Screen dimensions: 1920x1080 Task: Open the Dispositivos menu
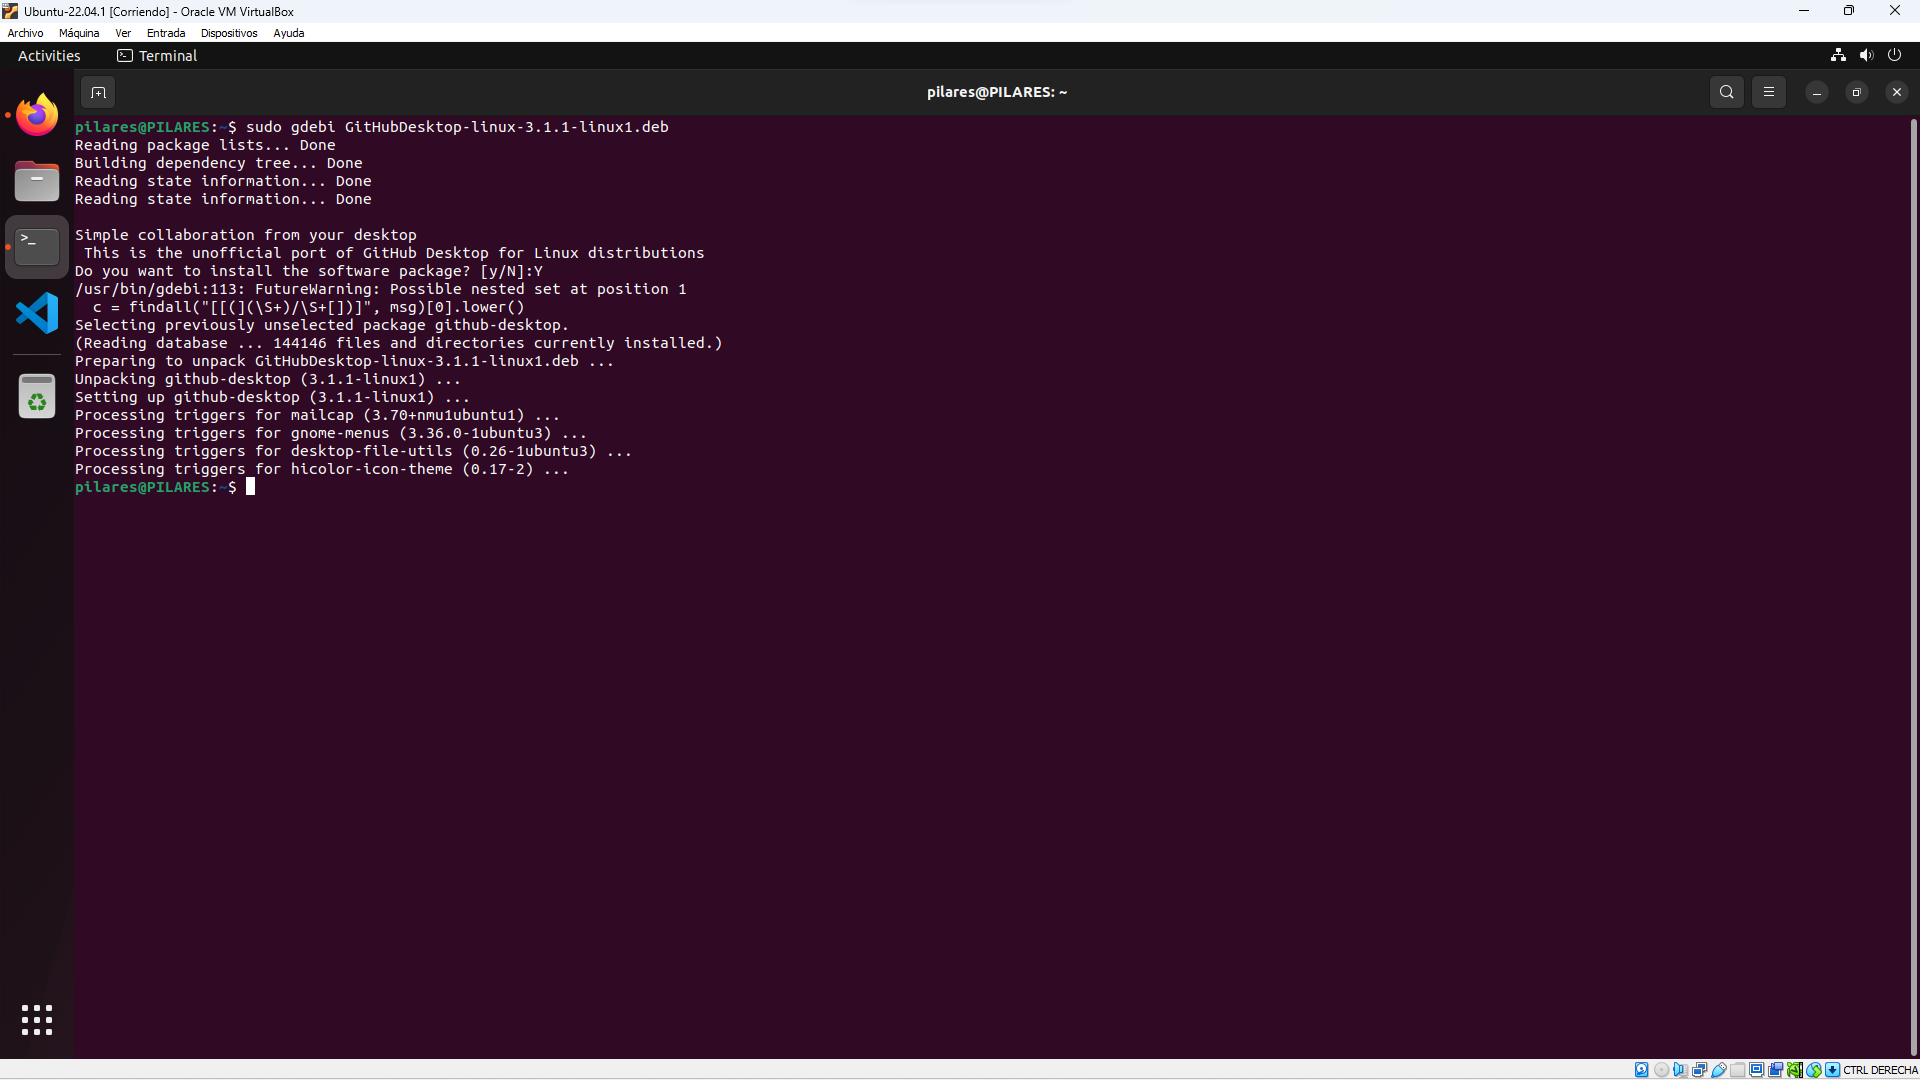(x=228, y=33)
